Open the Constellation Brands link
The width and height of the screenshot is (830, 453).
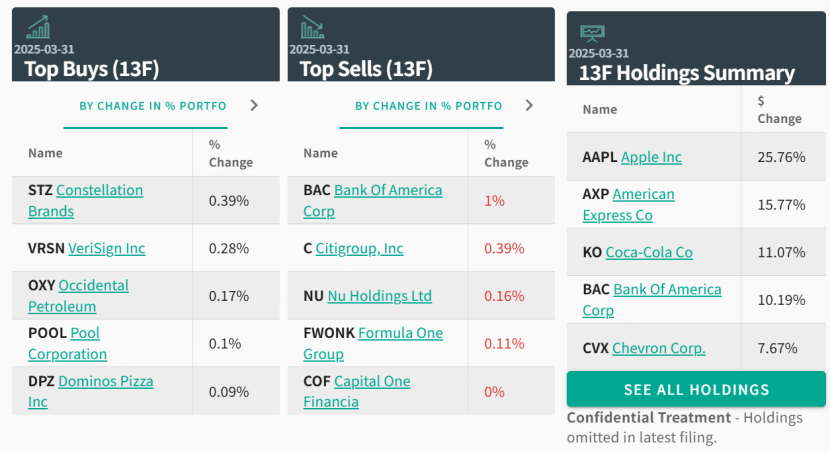click(x=99, y=190)
